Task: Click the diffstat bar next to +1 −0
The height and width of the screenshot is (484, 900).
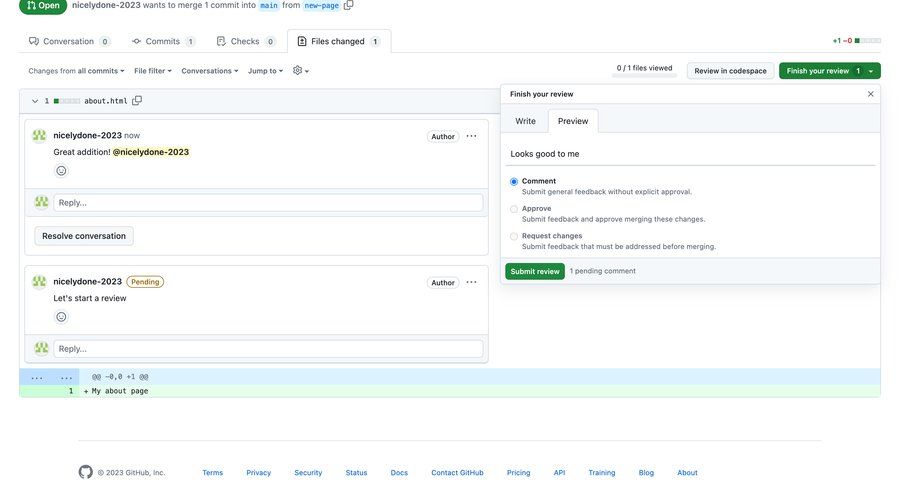Action: pos(868,41)
